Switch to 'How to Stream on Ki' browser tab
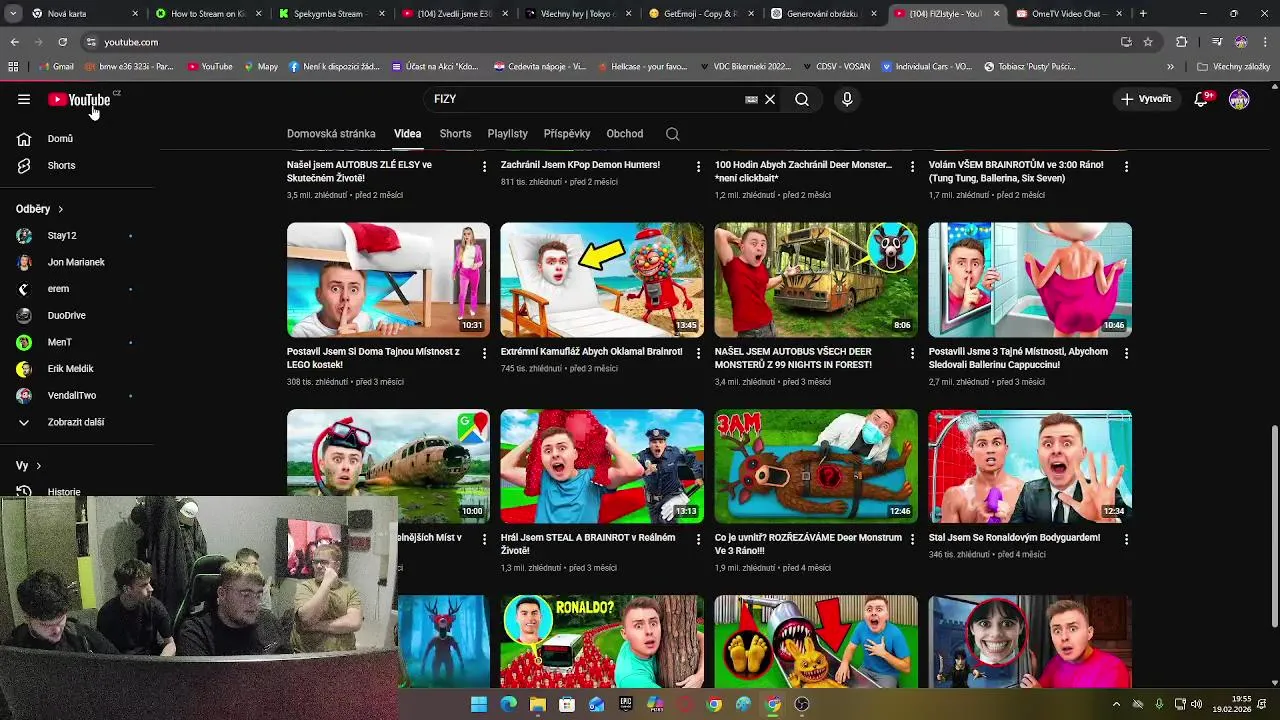The height and width of the screenshot is (720, 1280). 208,14
